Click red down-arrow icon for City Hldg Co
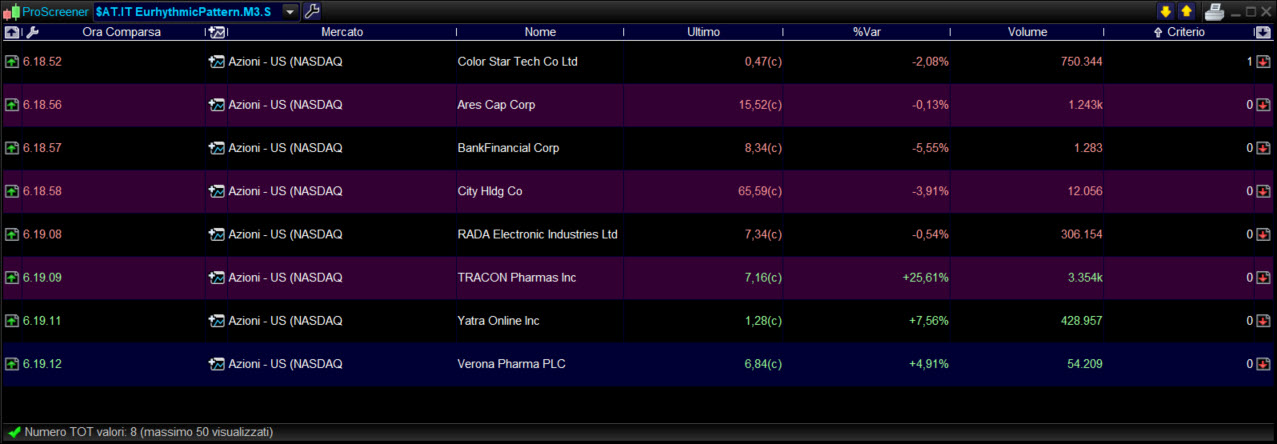 (1263, 191)
